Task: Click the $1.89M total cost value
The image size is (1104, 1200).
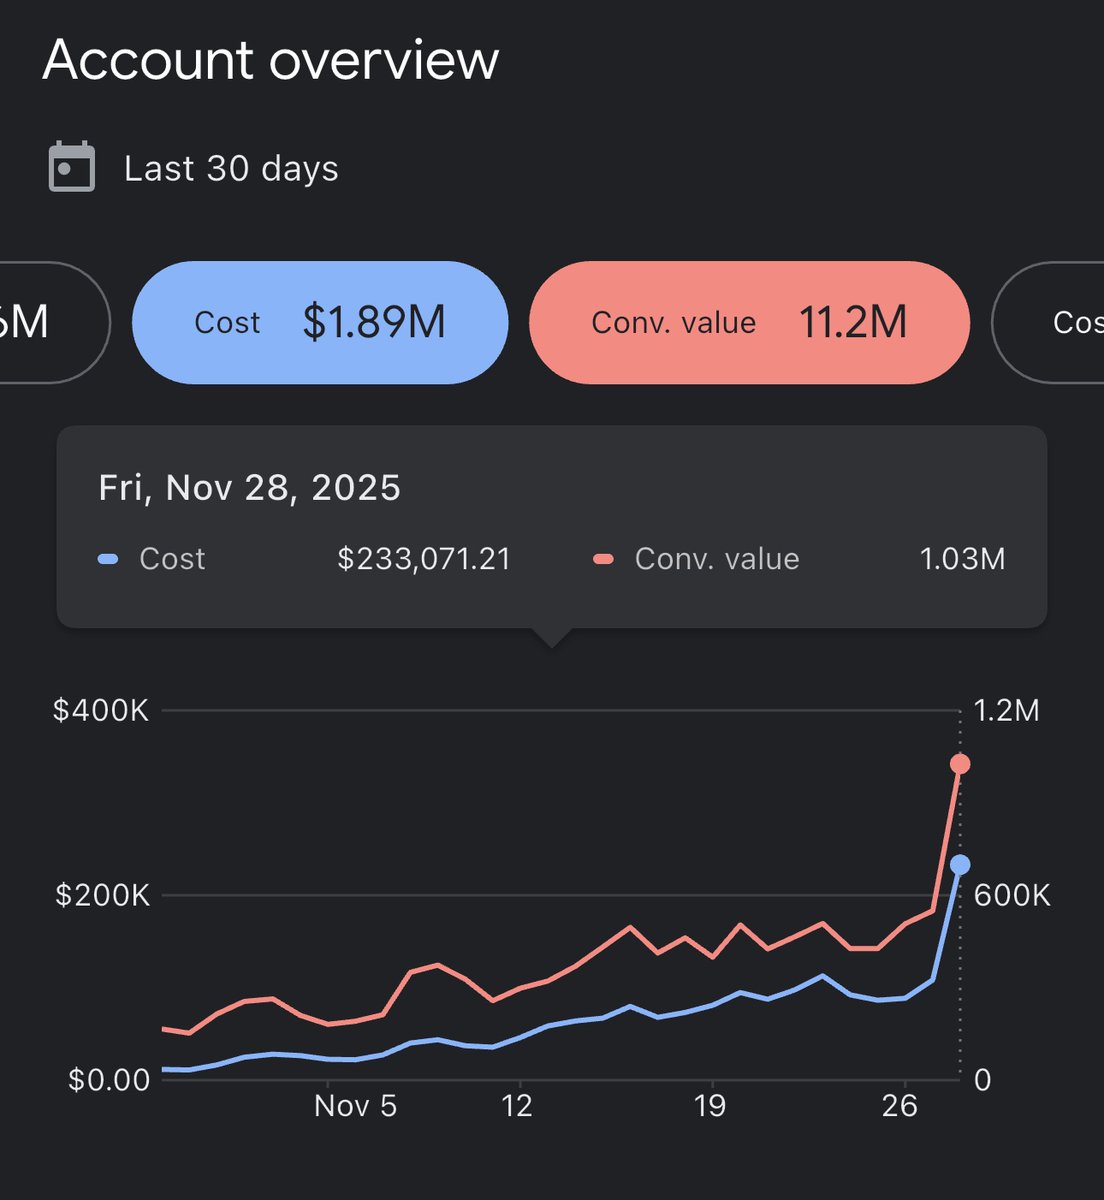Action: [x=374, y=322]
